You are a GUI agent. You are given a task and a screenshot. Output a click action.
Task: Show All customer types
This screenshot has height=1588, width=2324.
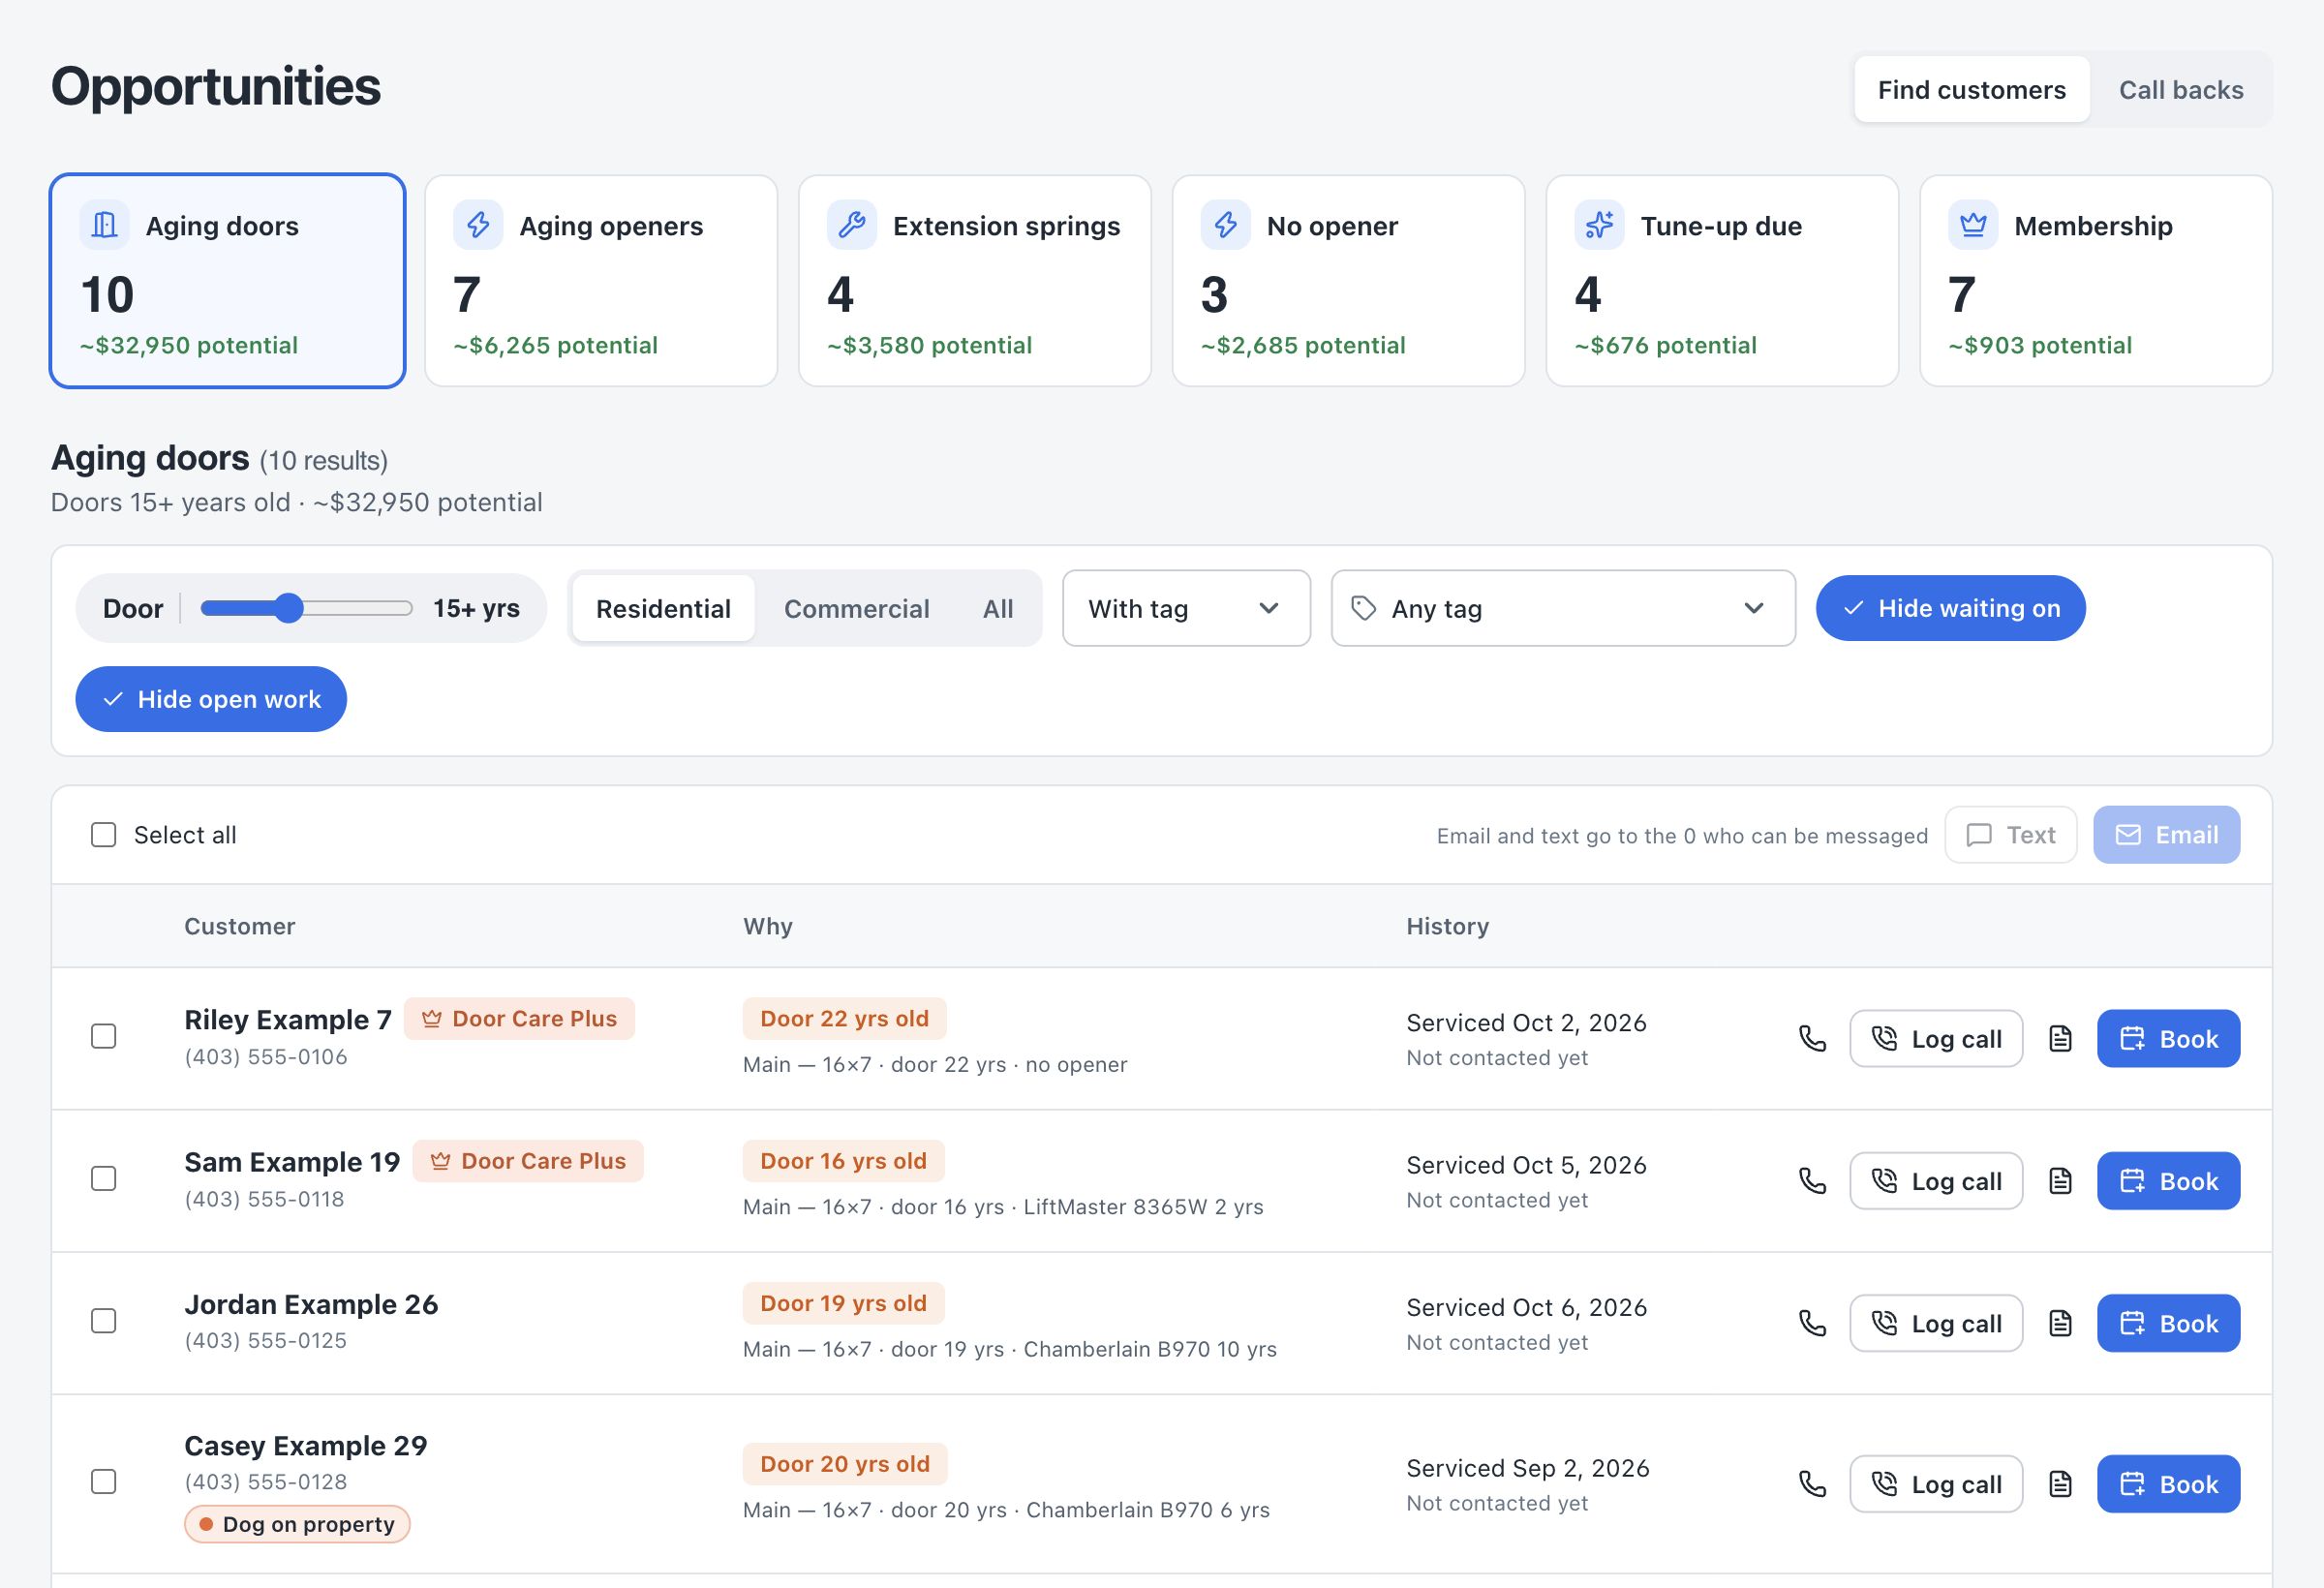coord(997,608)
